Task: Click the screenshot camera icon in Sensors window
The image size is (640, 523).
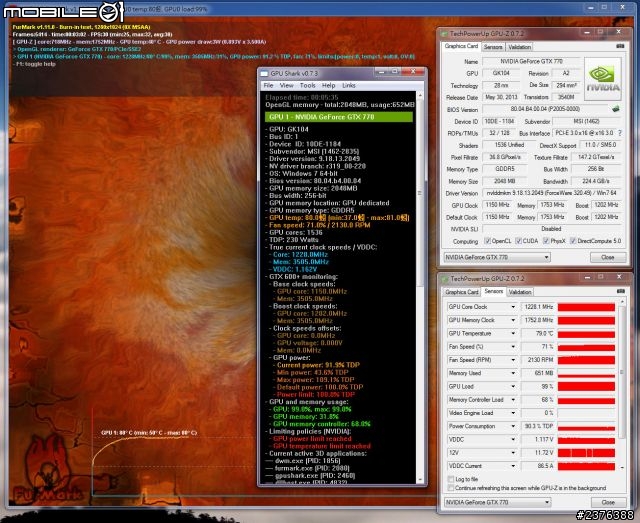Action: click(x=621, y=291)
